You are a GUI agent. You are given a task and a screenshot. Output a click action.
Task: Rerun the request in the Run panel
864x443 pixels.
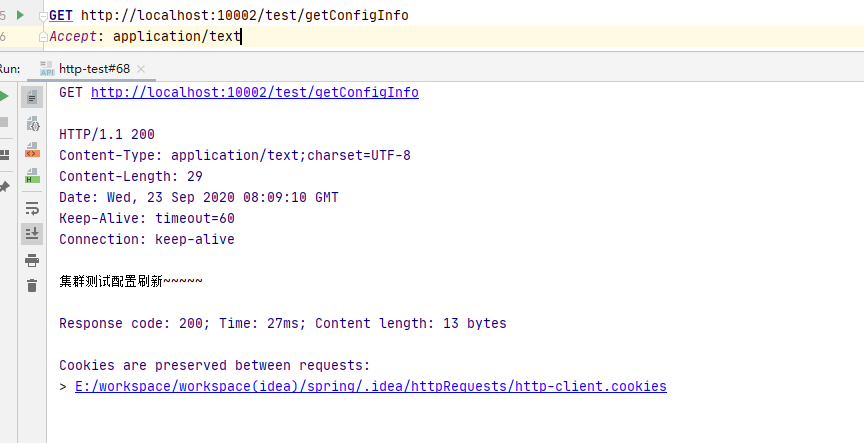[x=4, y=97]
